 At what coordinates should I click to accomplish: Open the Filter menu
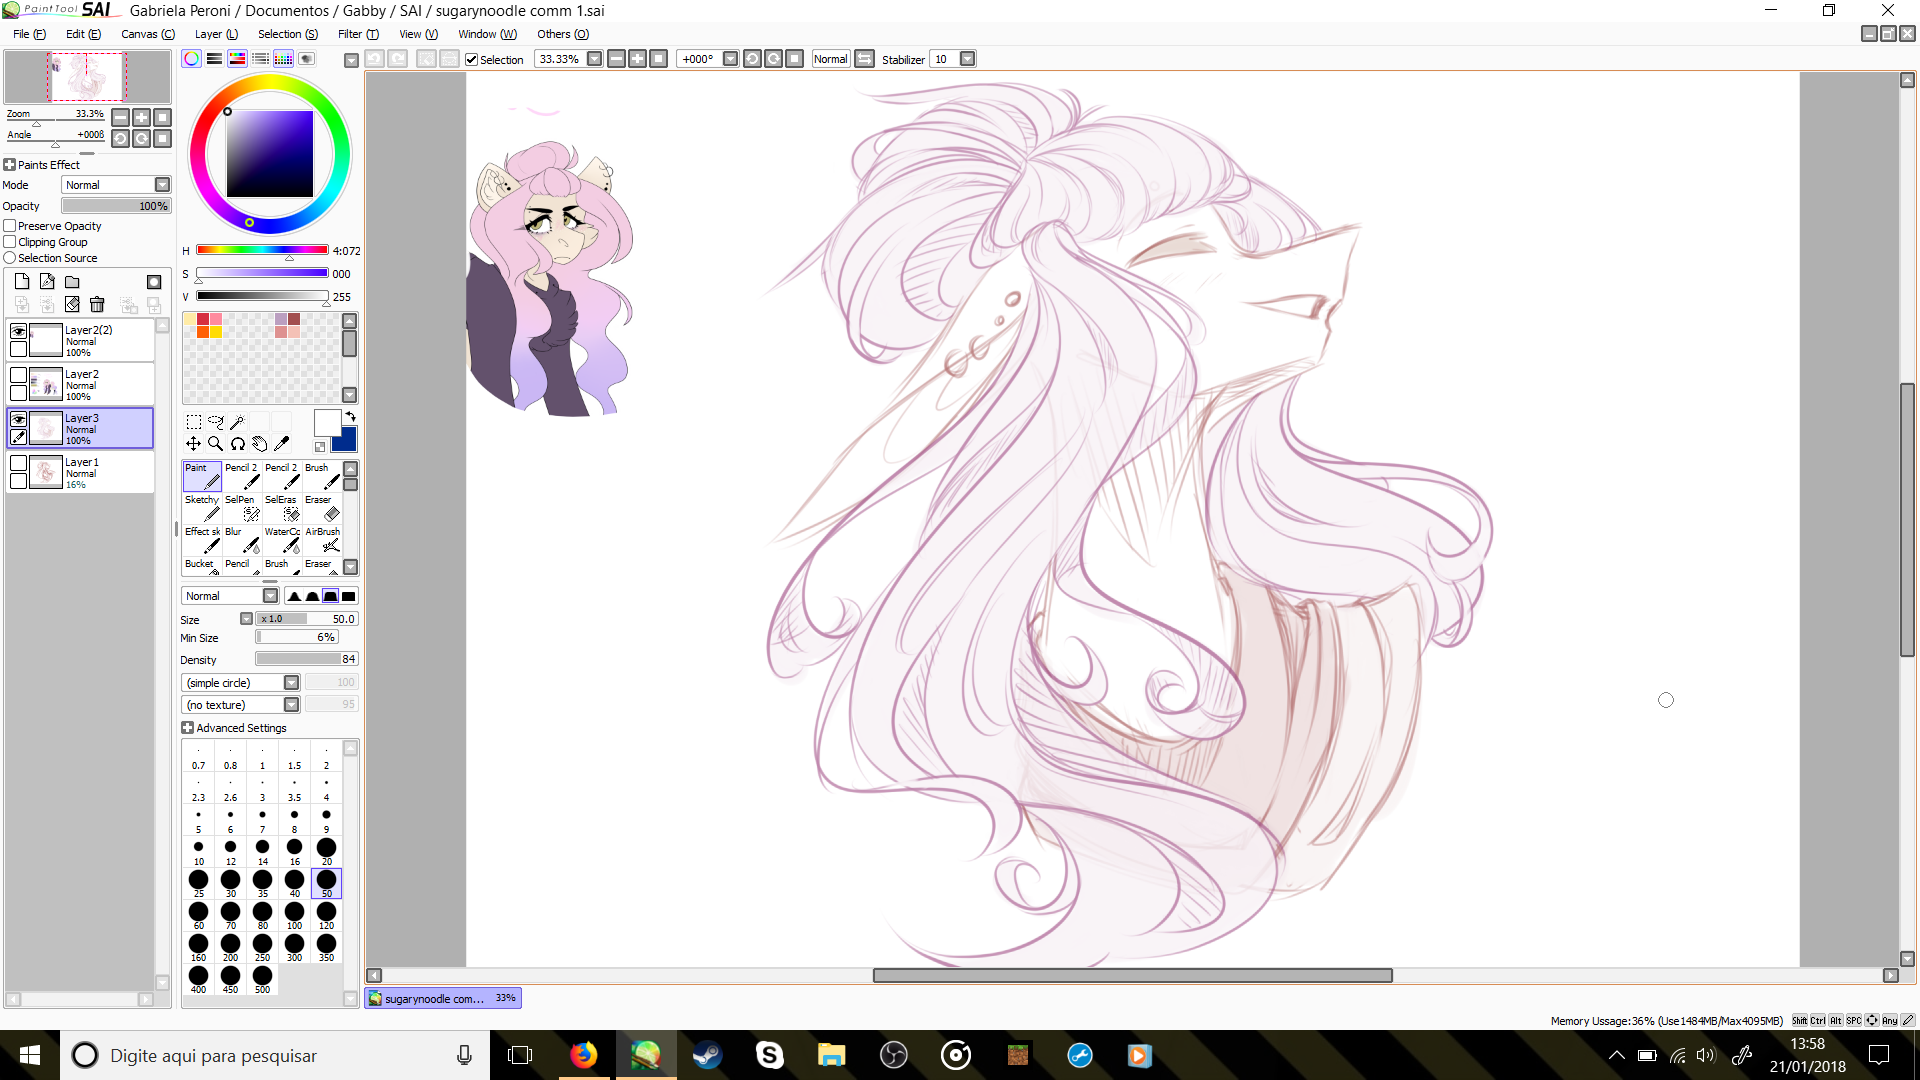(357, 34)
